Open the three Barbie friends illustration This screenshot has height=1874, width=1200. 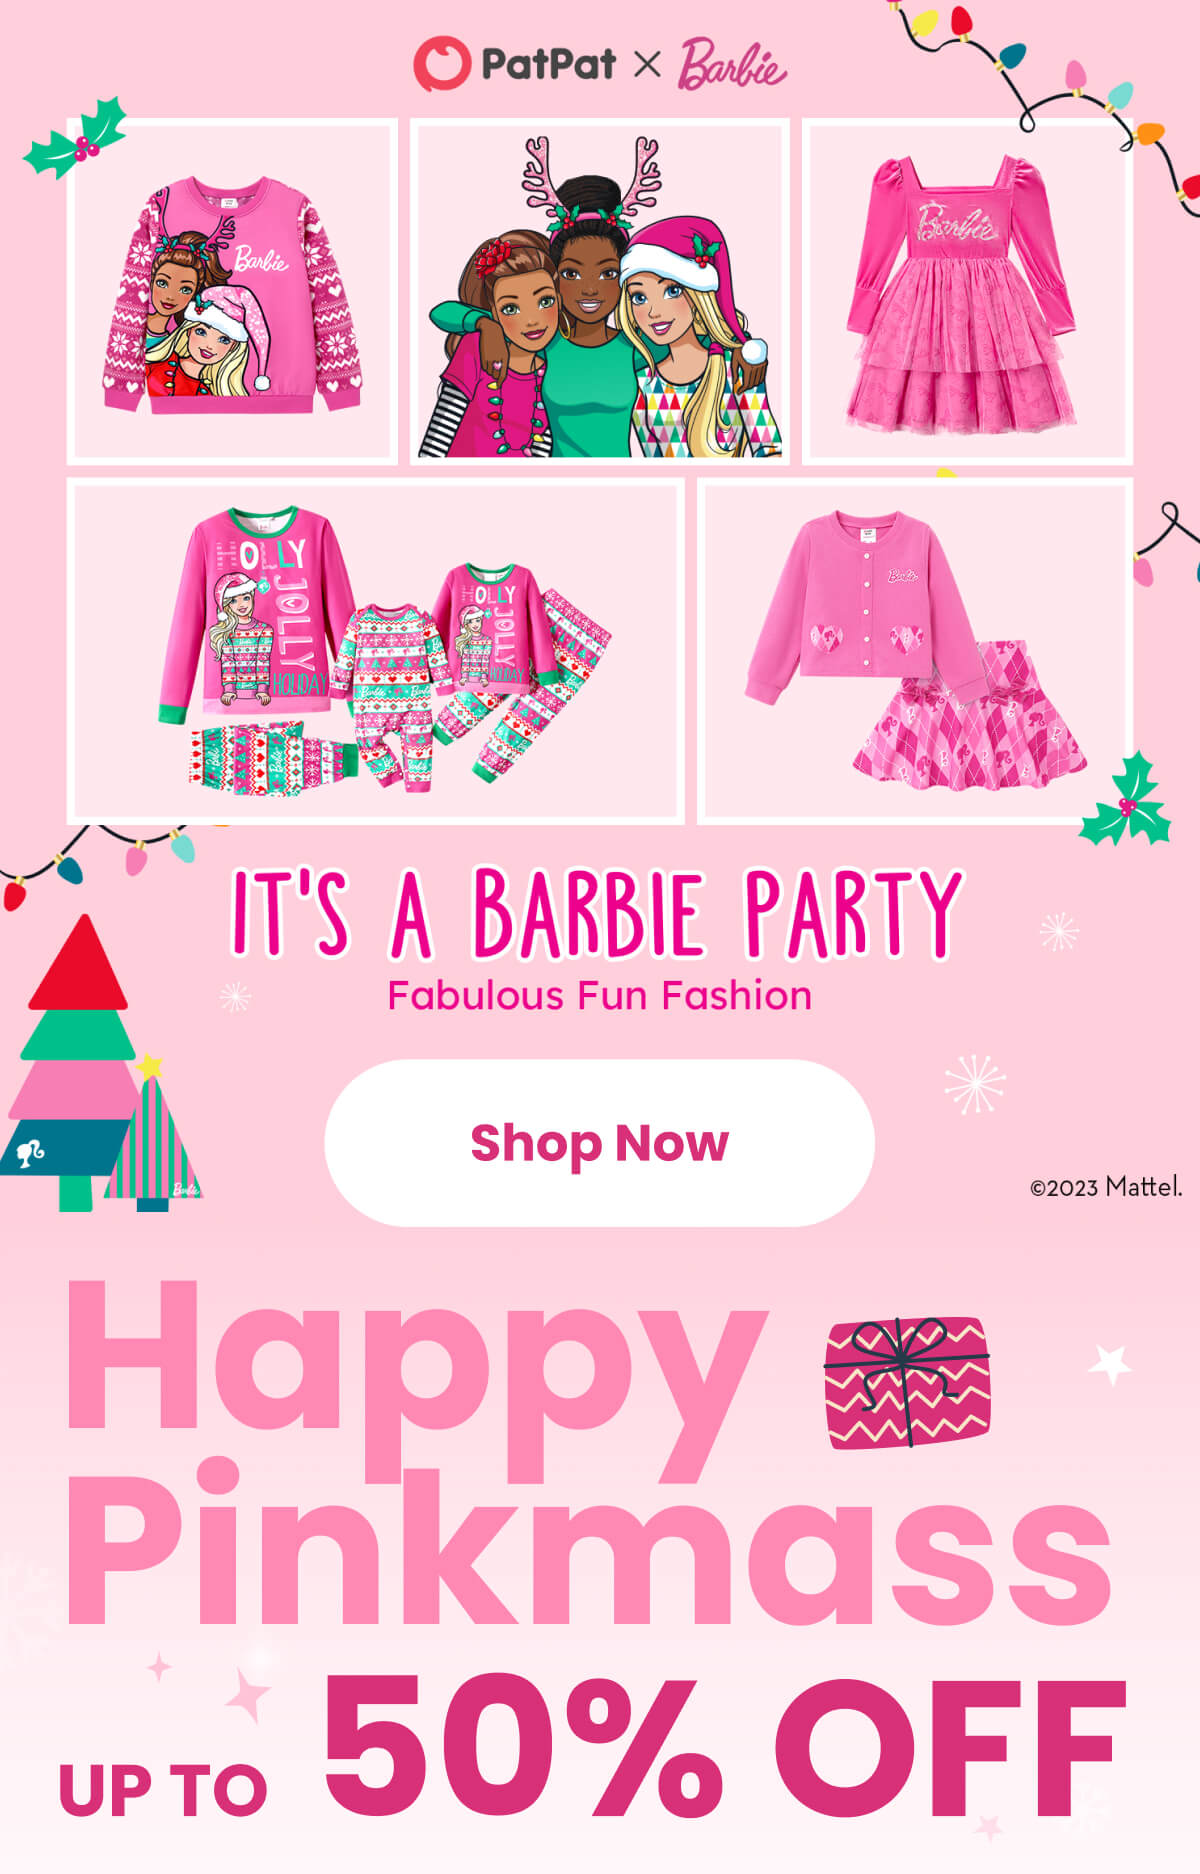pos(600,291)
